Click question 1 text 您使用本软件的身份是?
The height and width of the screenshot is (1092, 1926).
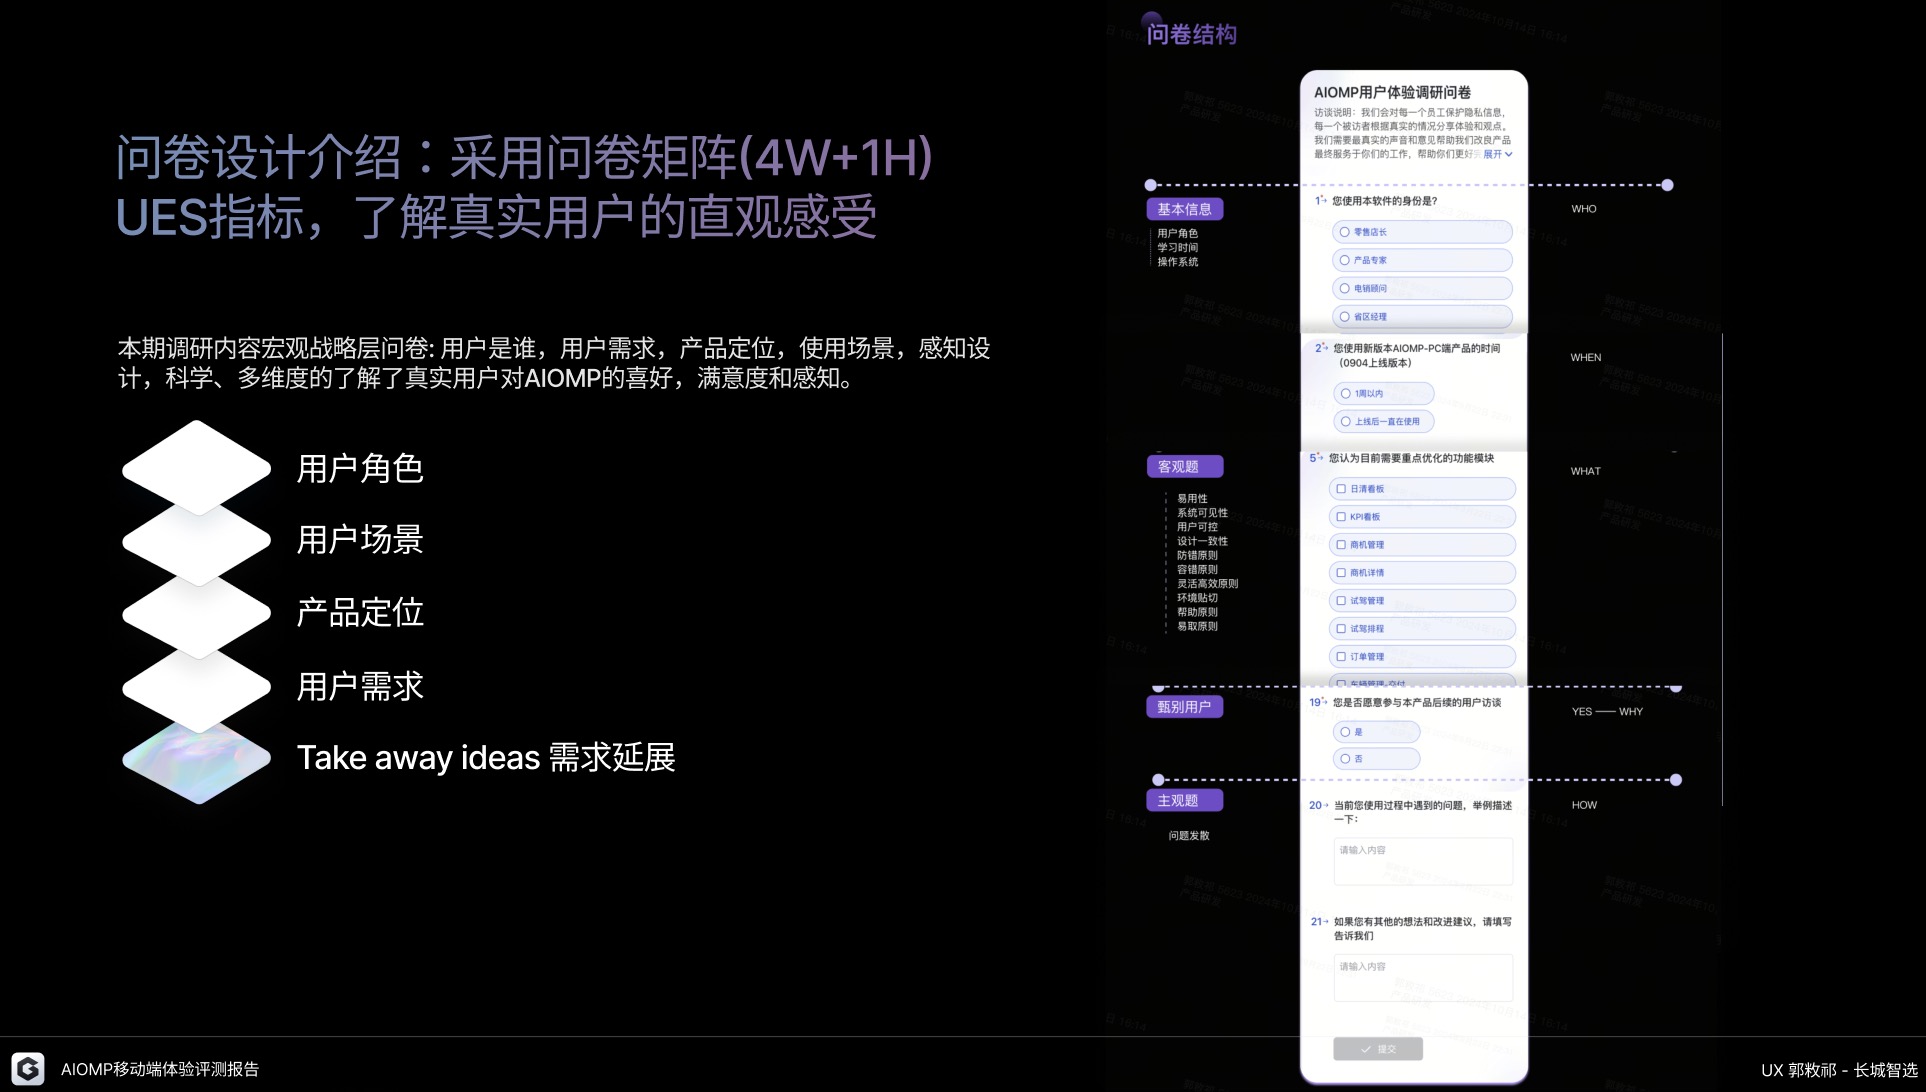[1384, 201]
